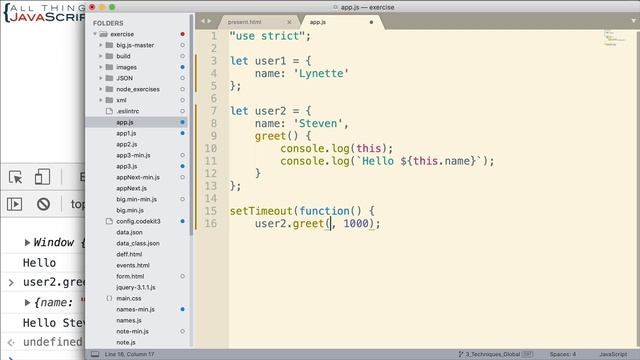Expand the build folder
Viewport: 640px width, 360px height.
(x=101, y=56)
